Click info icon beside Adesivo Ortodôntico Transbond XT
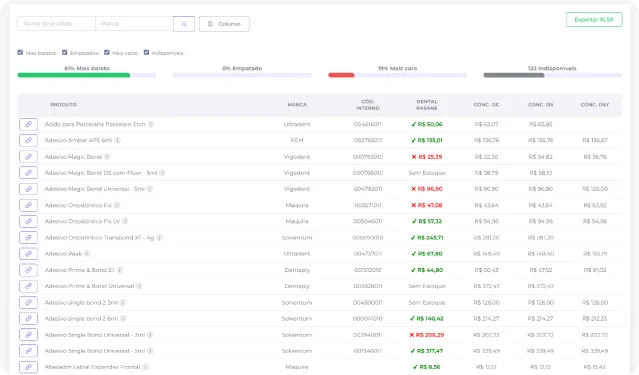Screen dimensions: 639x375 [159, 238]
